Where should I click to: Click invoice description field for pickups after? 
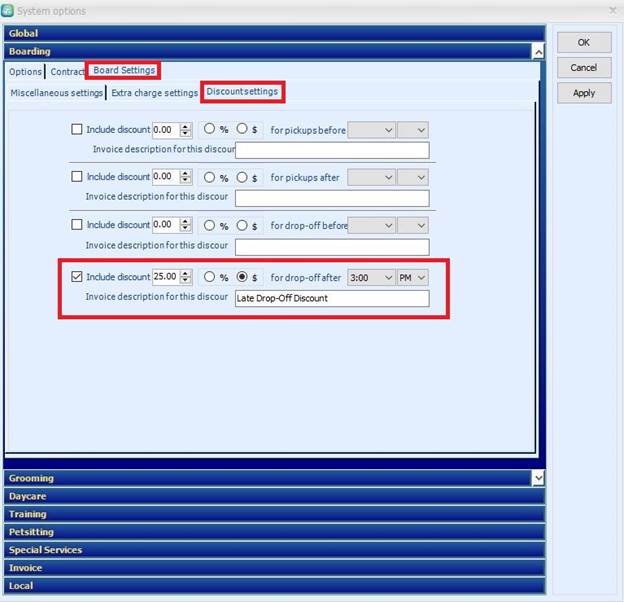pos(332,198)
